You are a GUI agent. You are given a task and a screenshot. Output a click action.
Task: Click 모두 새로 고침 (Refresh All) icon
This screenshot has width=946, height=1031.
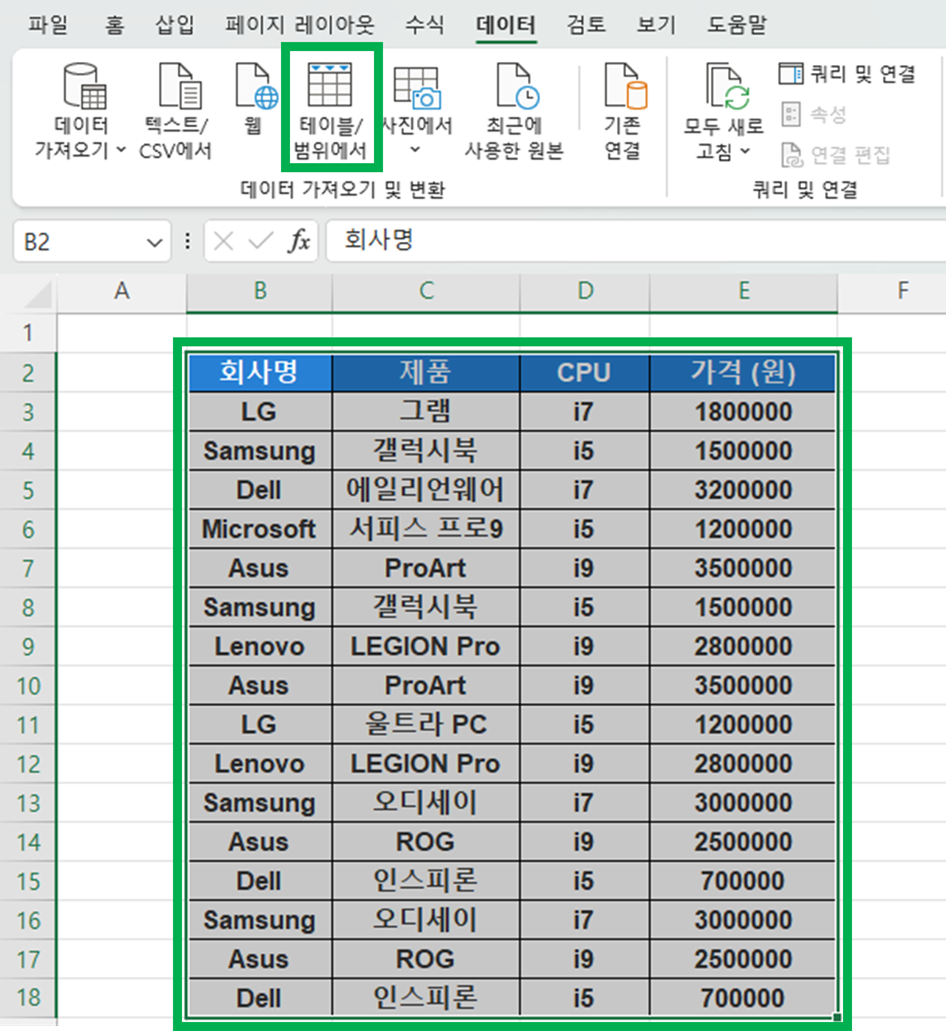click(727, 85)
